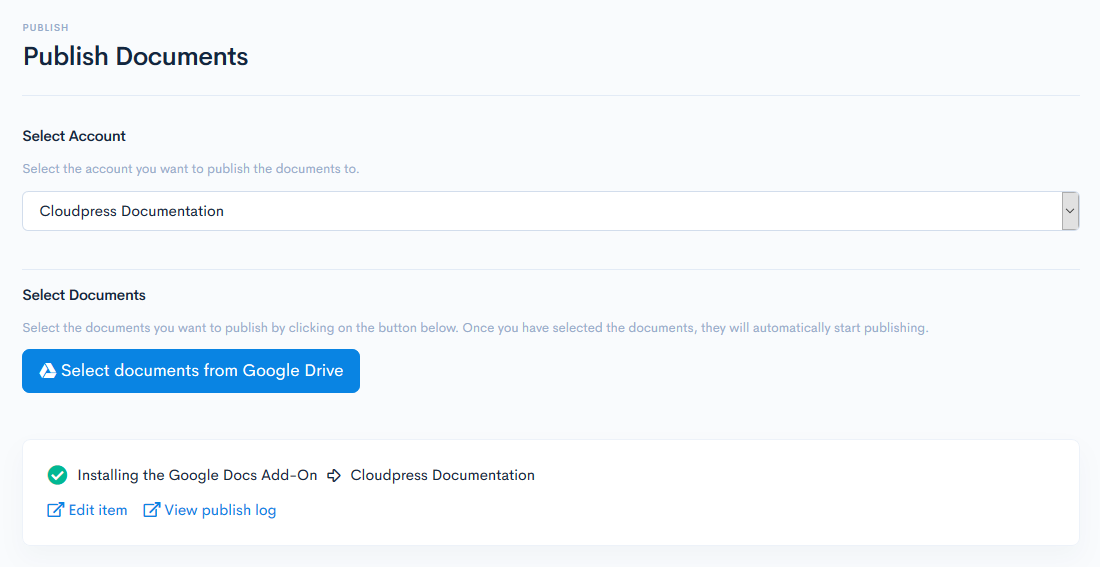This screenshot has height=567, width=1100.
Task: Click the 'Select the documents you want' description
Action: pyautogui.click(x=476, y=328)
